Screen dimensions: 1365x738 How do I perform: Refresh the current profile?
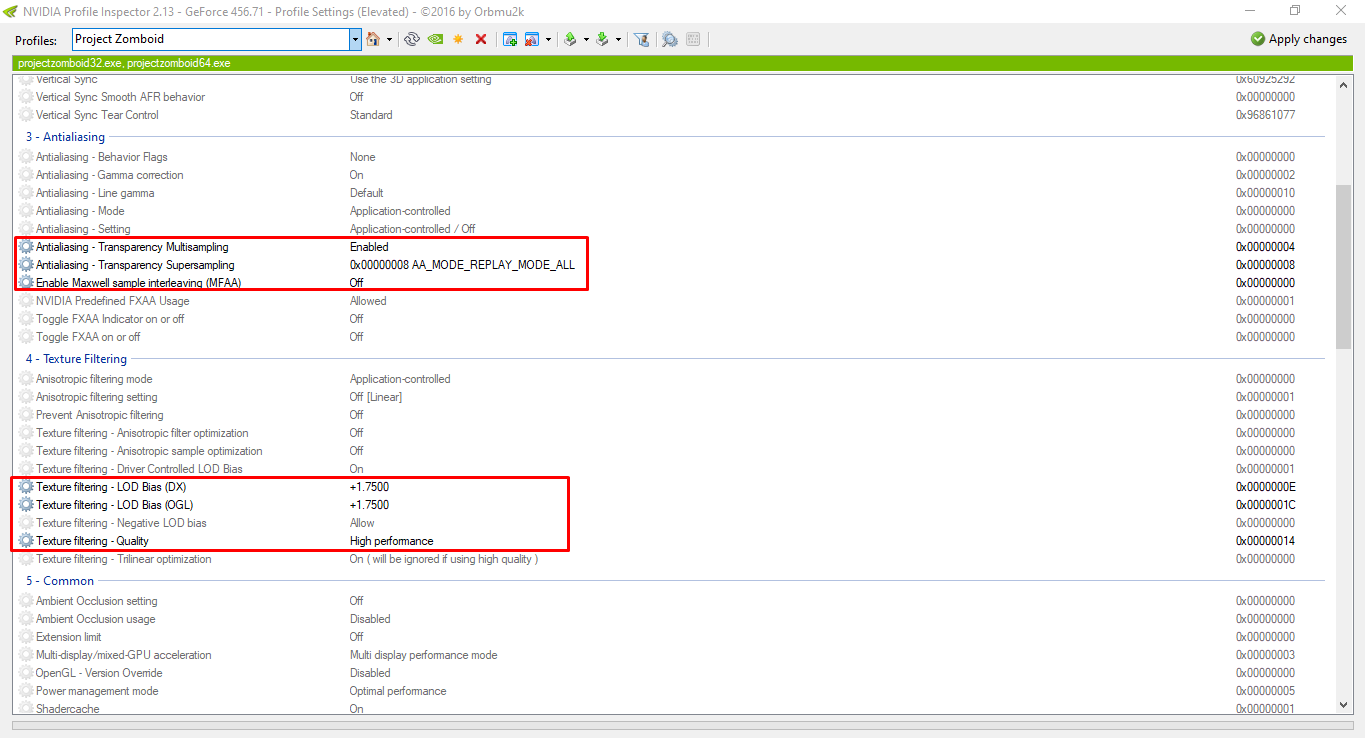(411, 39)
